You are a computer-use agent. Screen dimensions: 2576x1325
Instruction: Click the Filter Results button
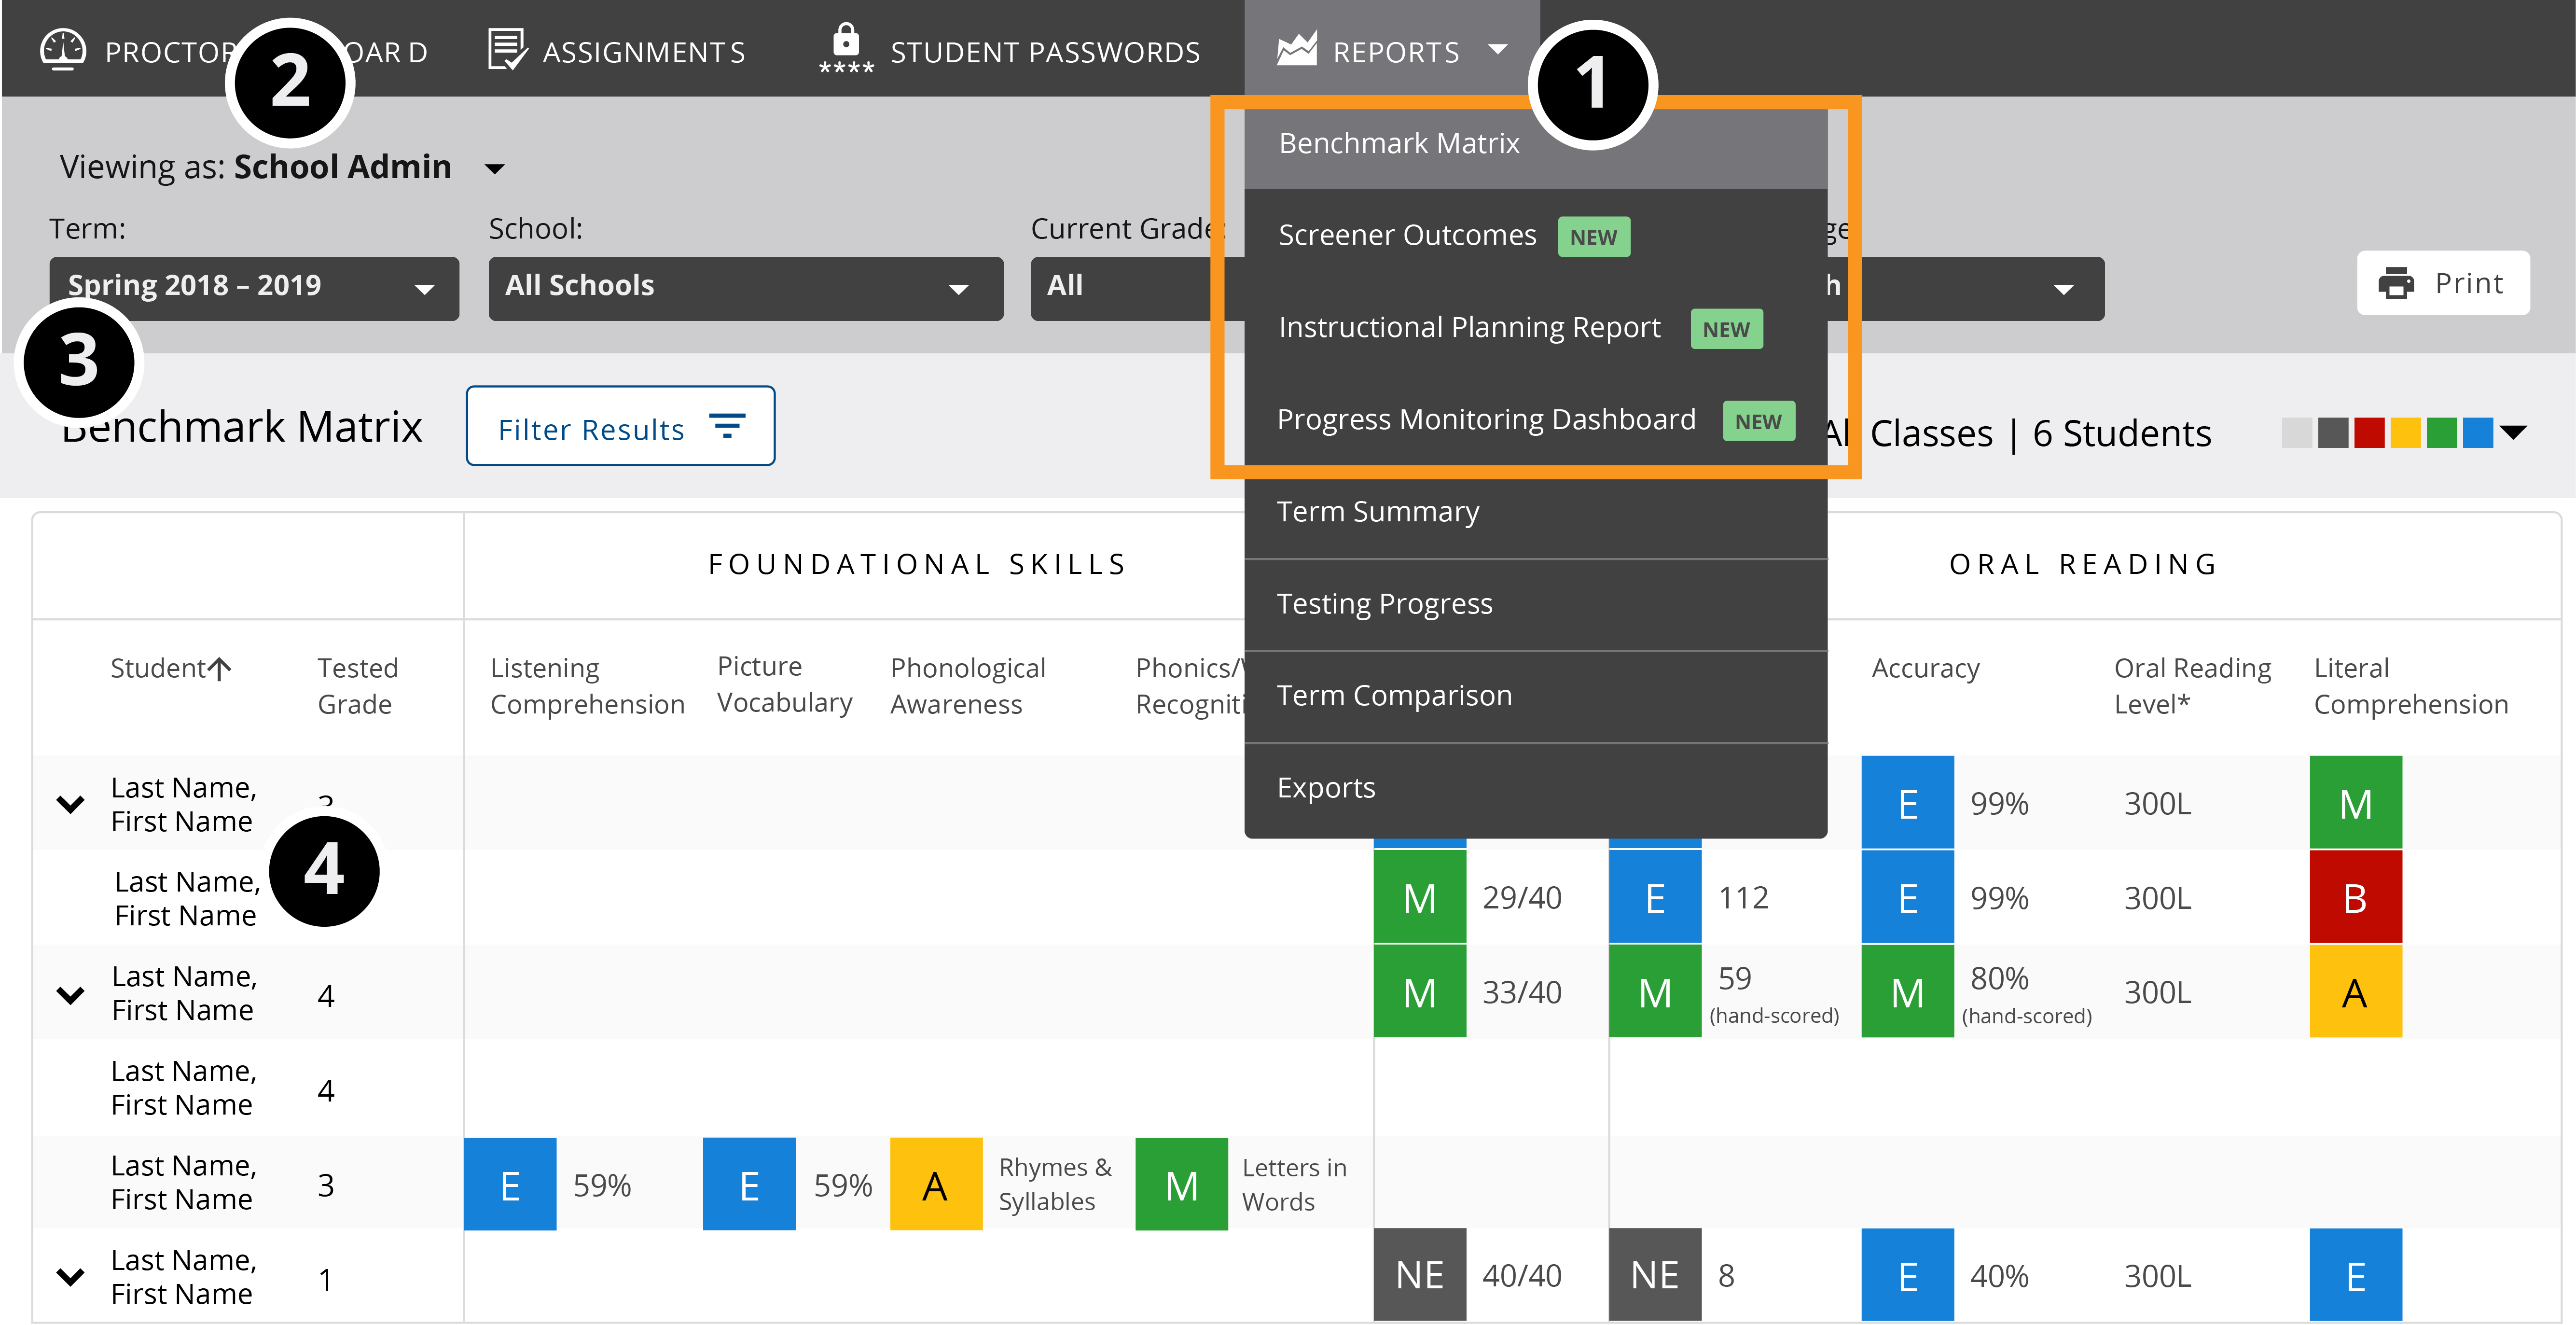pyautogui.click(x=620, y=427)
